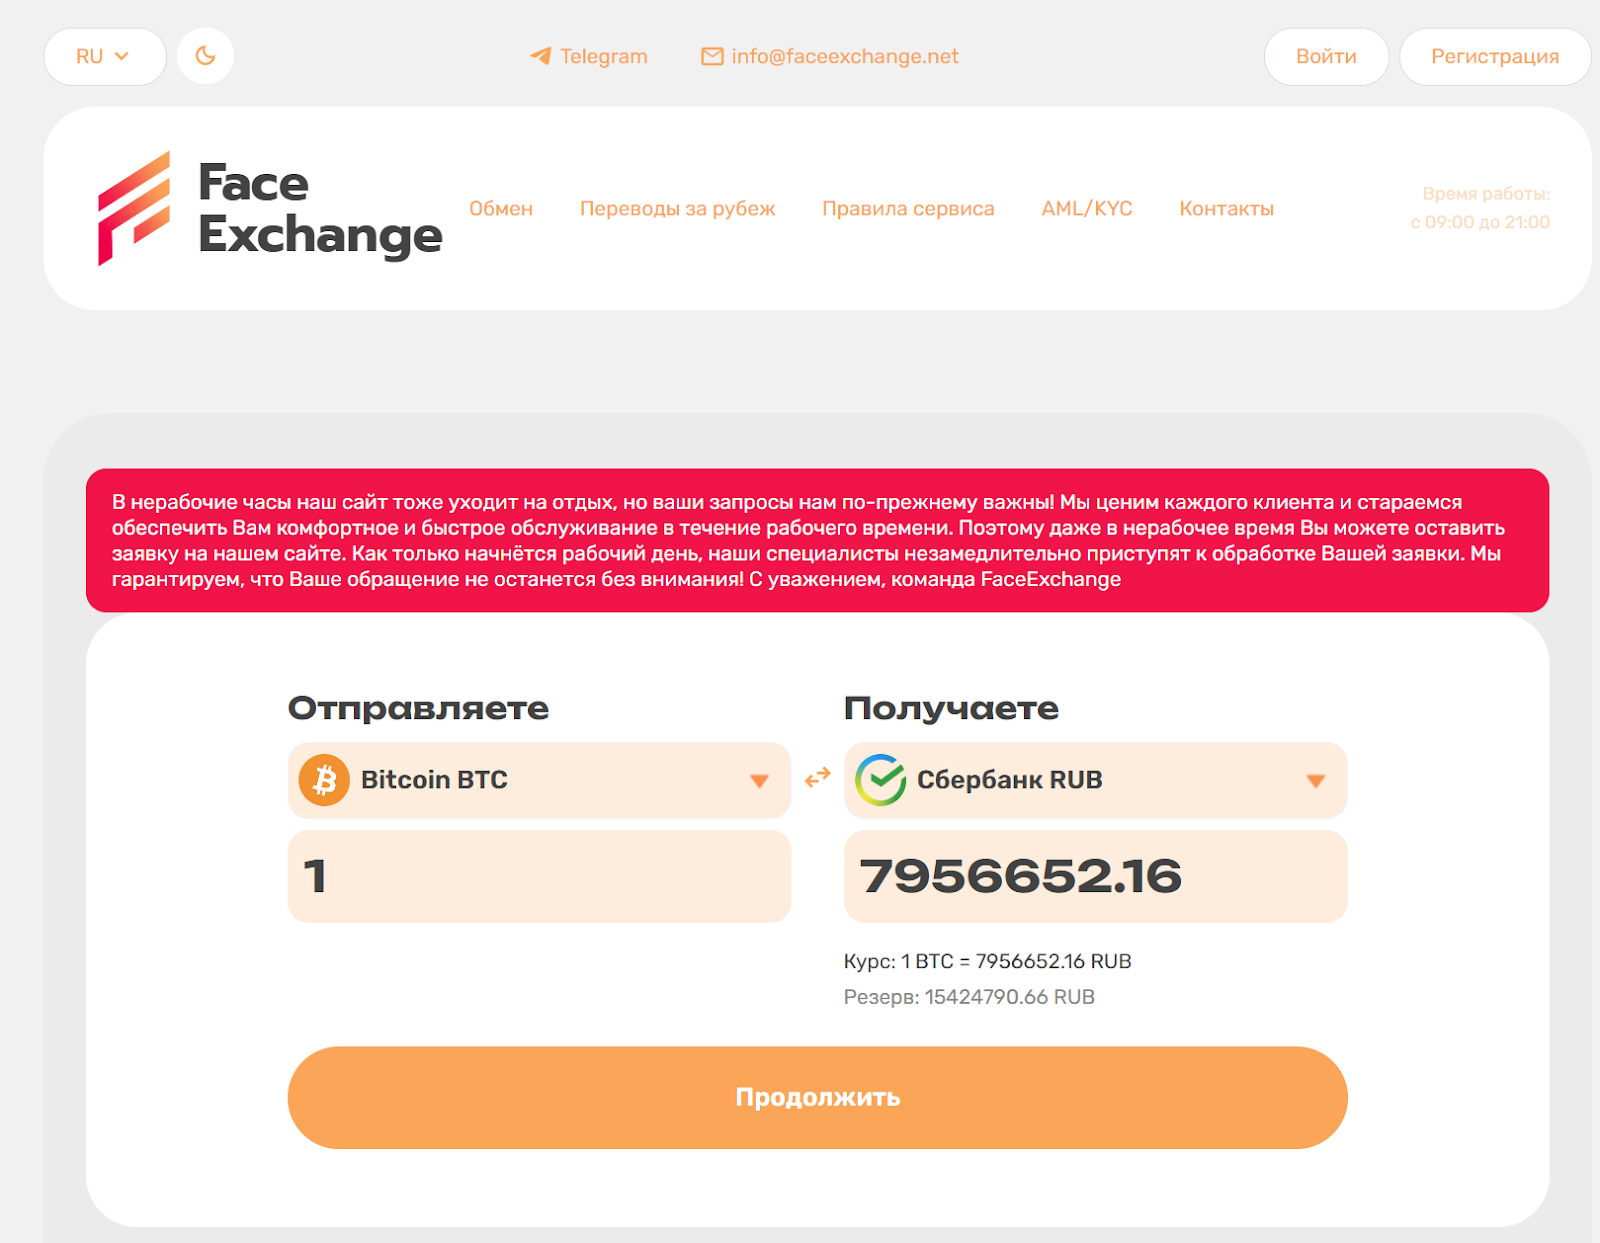Screen dimensions: 1600x1243
Task: Click the Telegram paper plane icon
Action: coord(540,56)
